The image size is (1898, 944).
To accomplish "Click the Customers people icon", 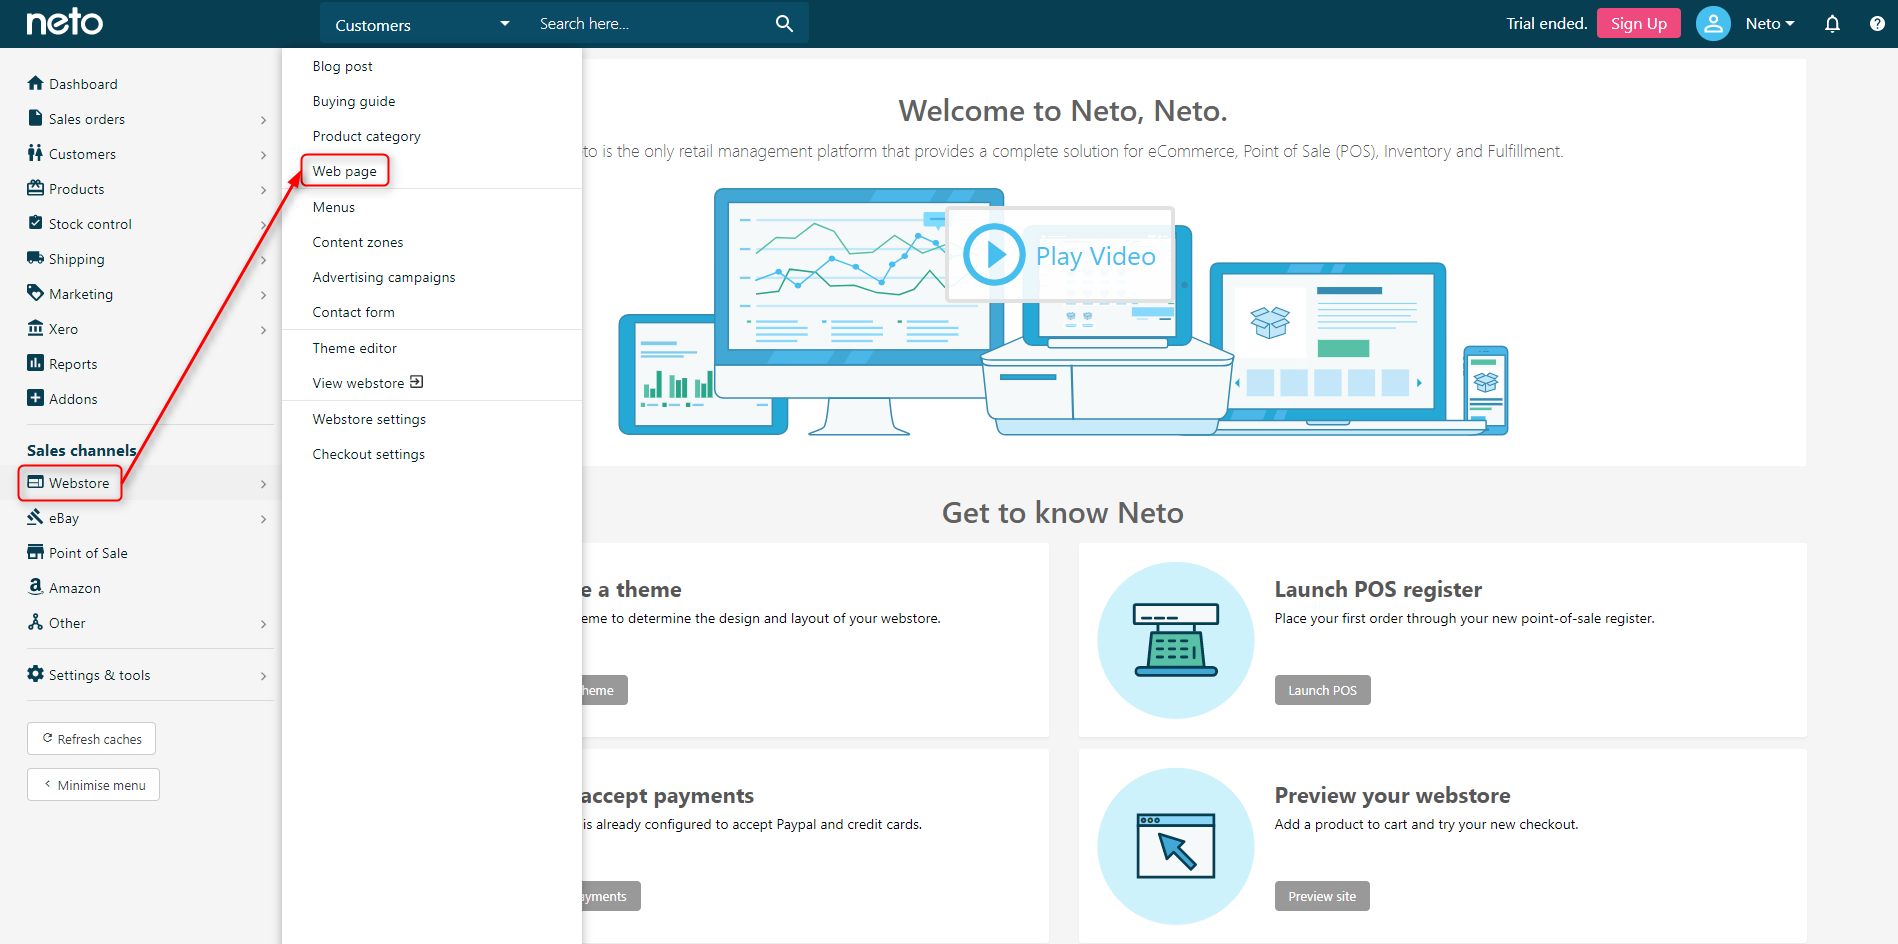I will (35, 153).
